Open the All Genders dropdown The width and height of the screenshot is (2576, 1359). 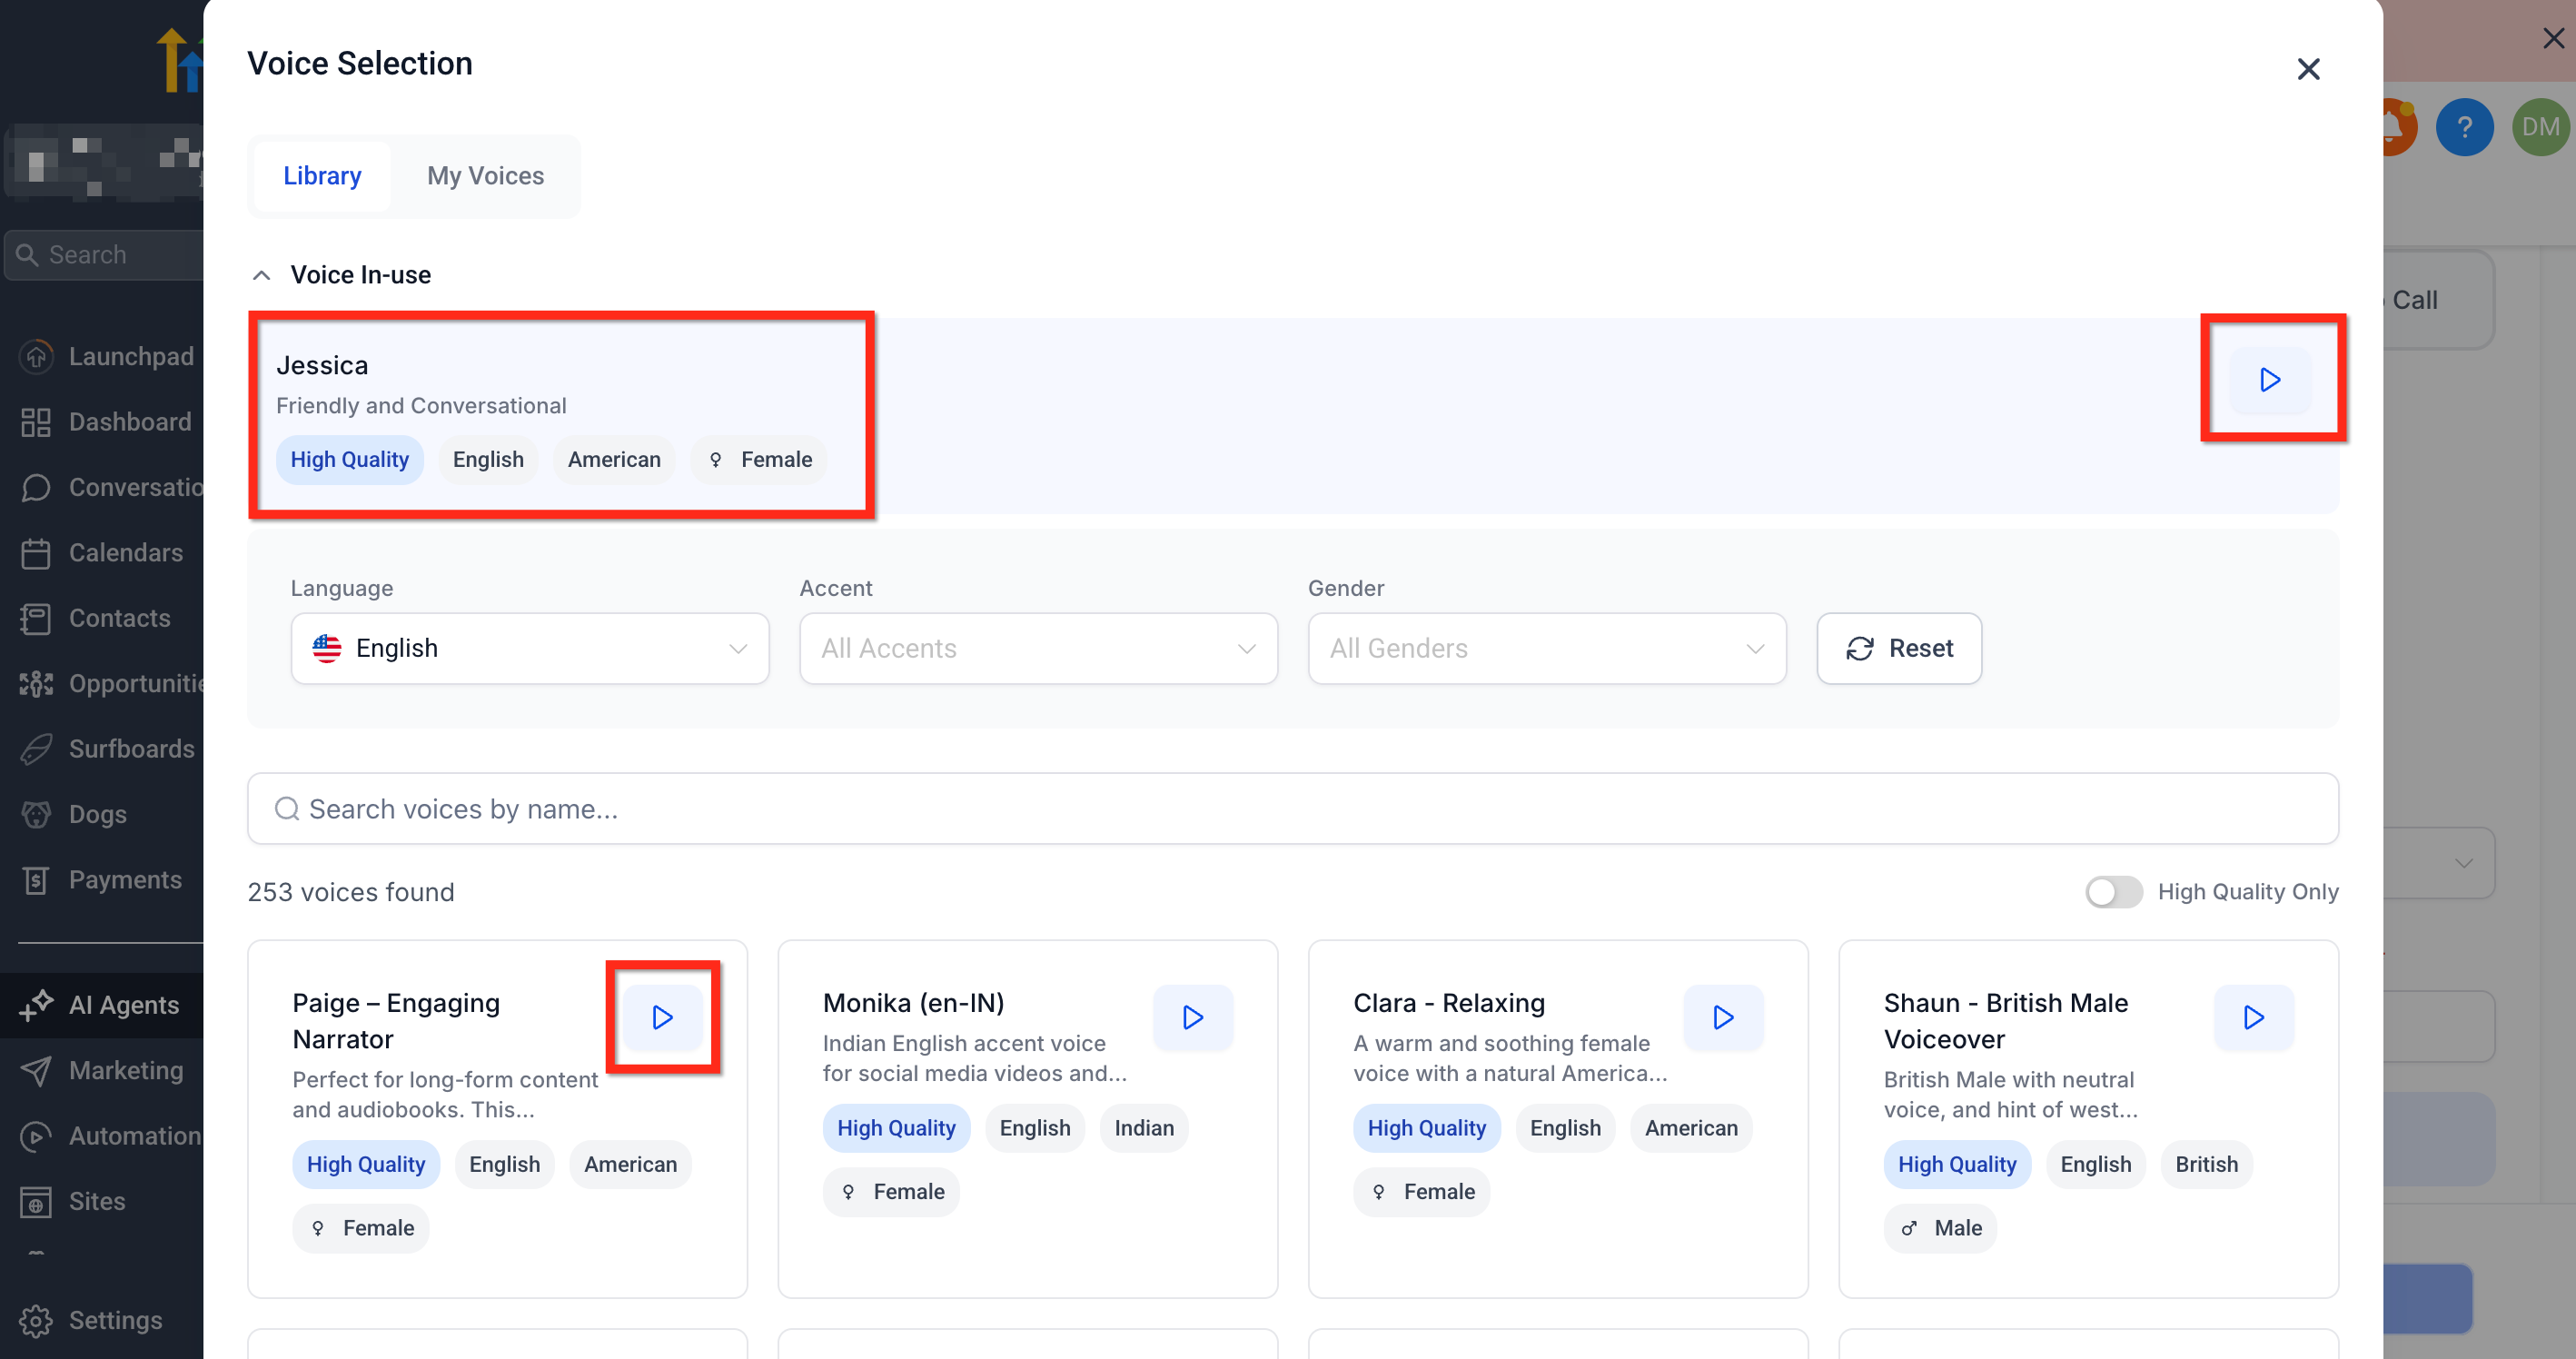(1546, 648)
